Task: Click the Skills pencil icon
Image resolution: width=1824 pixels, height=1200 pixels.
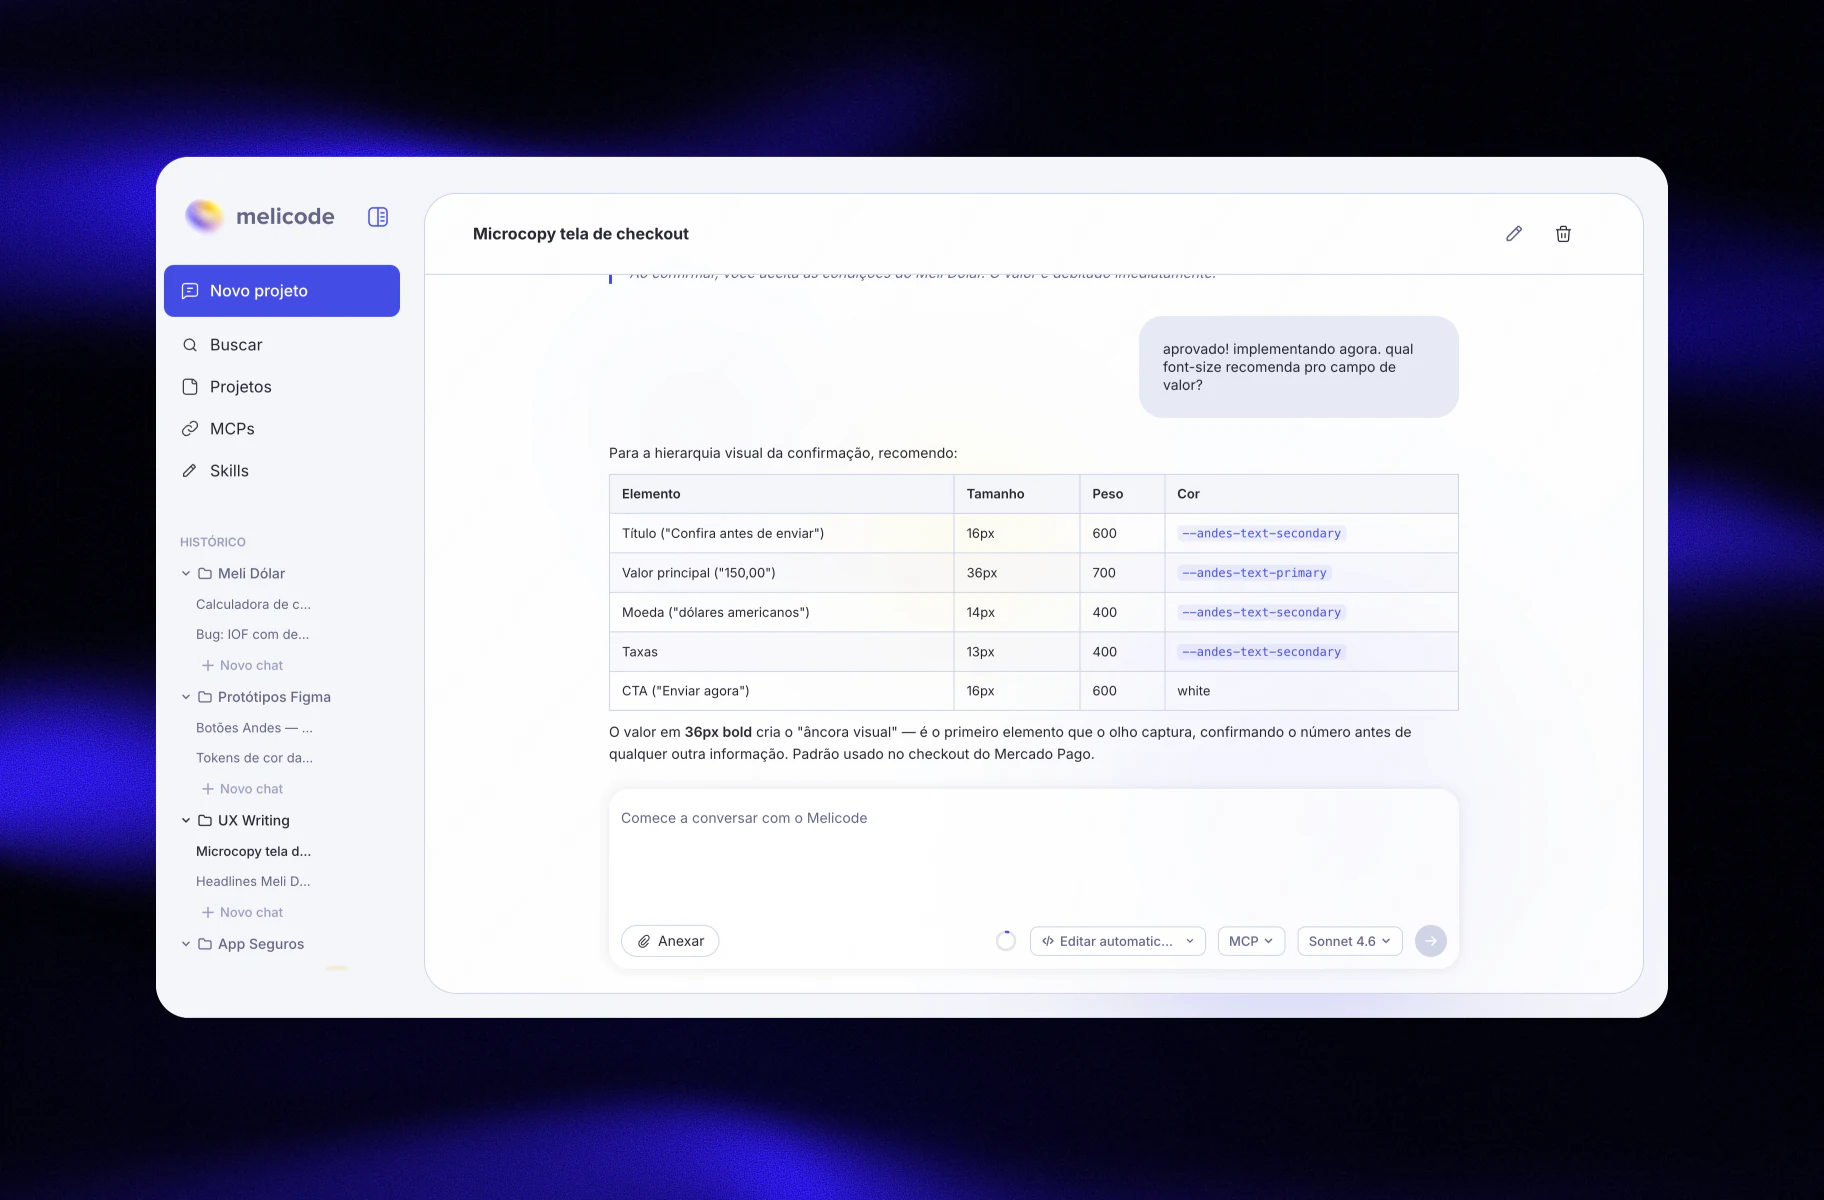Action: coord(190,471)
